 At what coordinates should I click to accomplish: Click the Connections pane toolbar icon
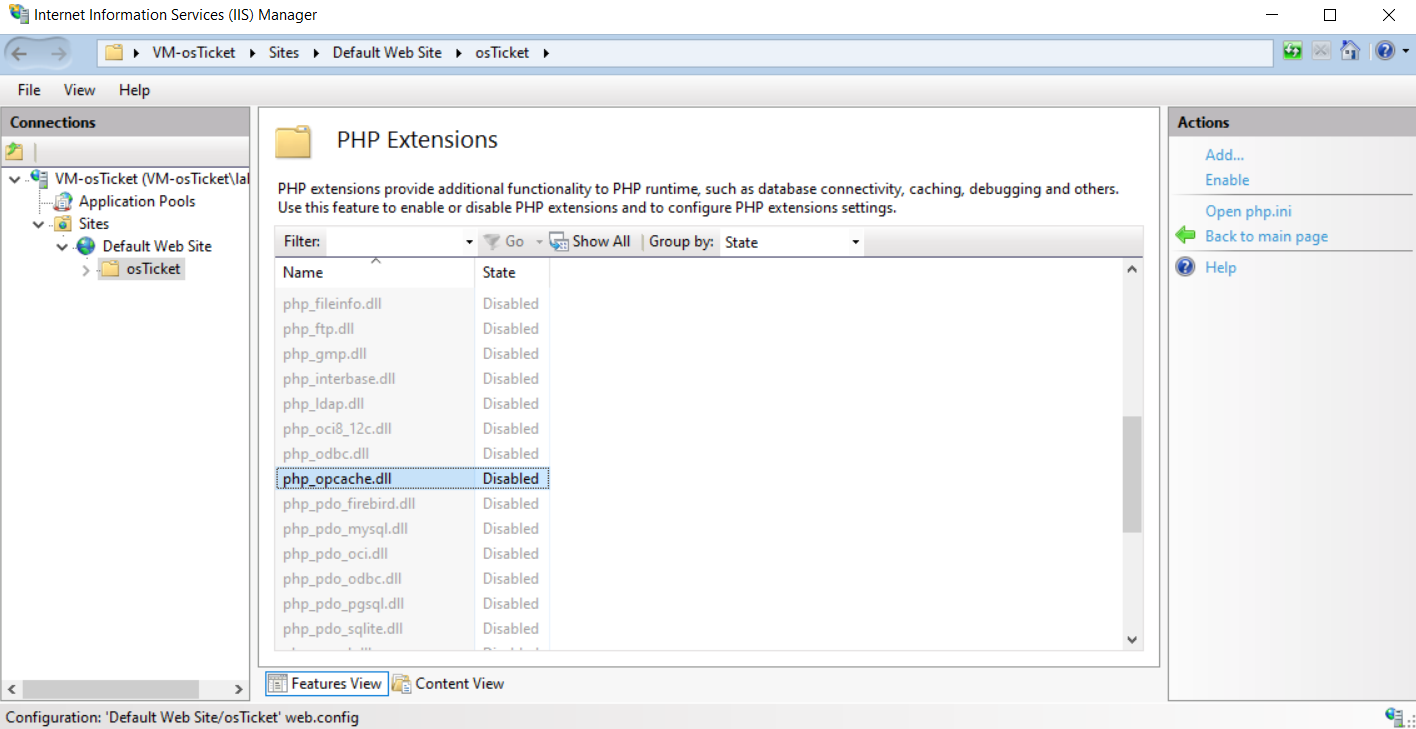pyautogui.click(x=14, y=152)
